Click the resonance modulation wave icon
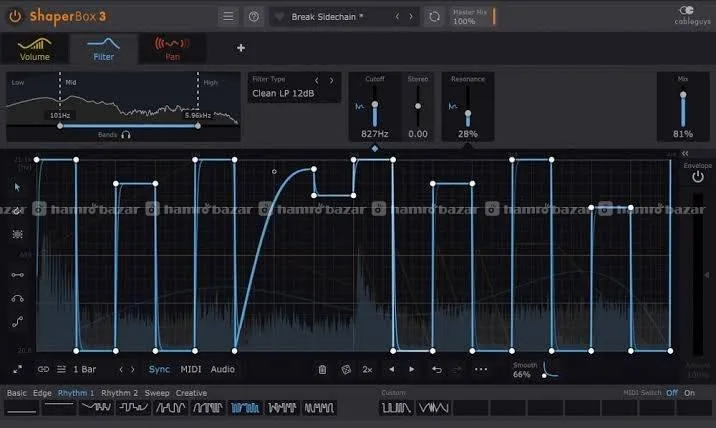 click(x=453, y=106)
